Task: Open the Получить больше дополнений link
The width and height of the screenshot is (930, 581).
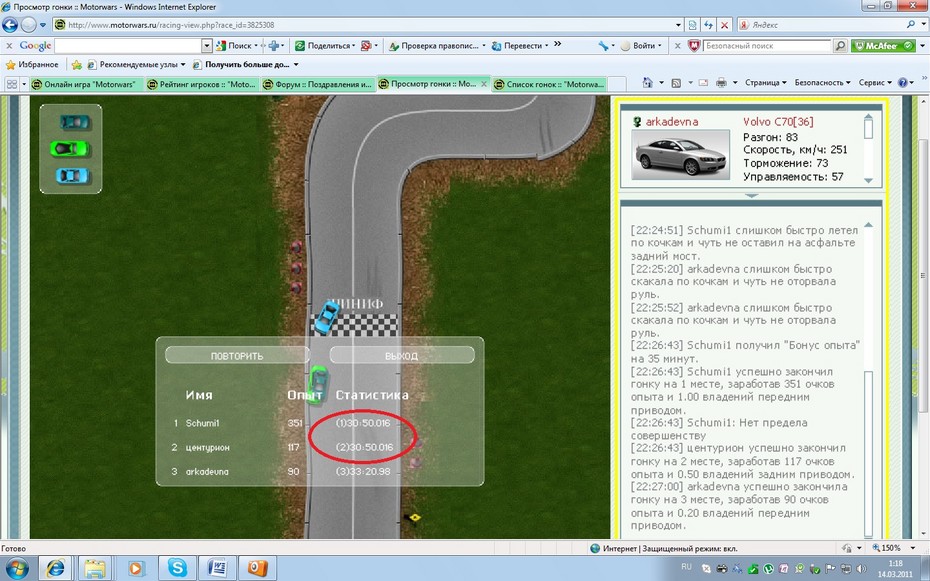Action: [246, 65]
